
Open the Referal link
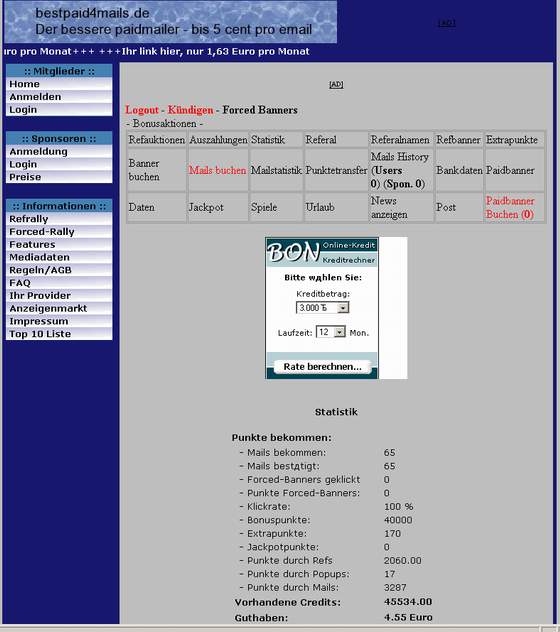click(x=321, y=140)
